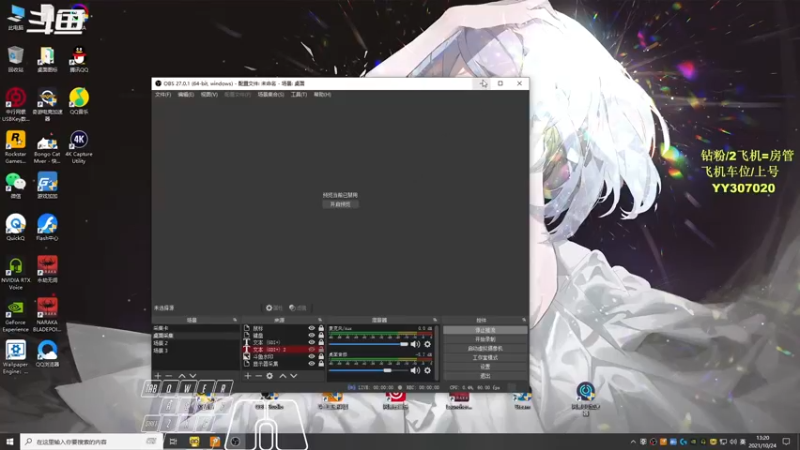The image size is (800, 450).
Task: Select the 采集卡 scene in the scenes list
Action: pyautogui.click(x=196, y=328)
